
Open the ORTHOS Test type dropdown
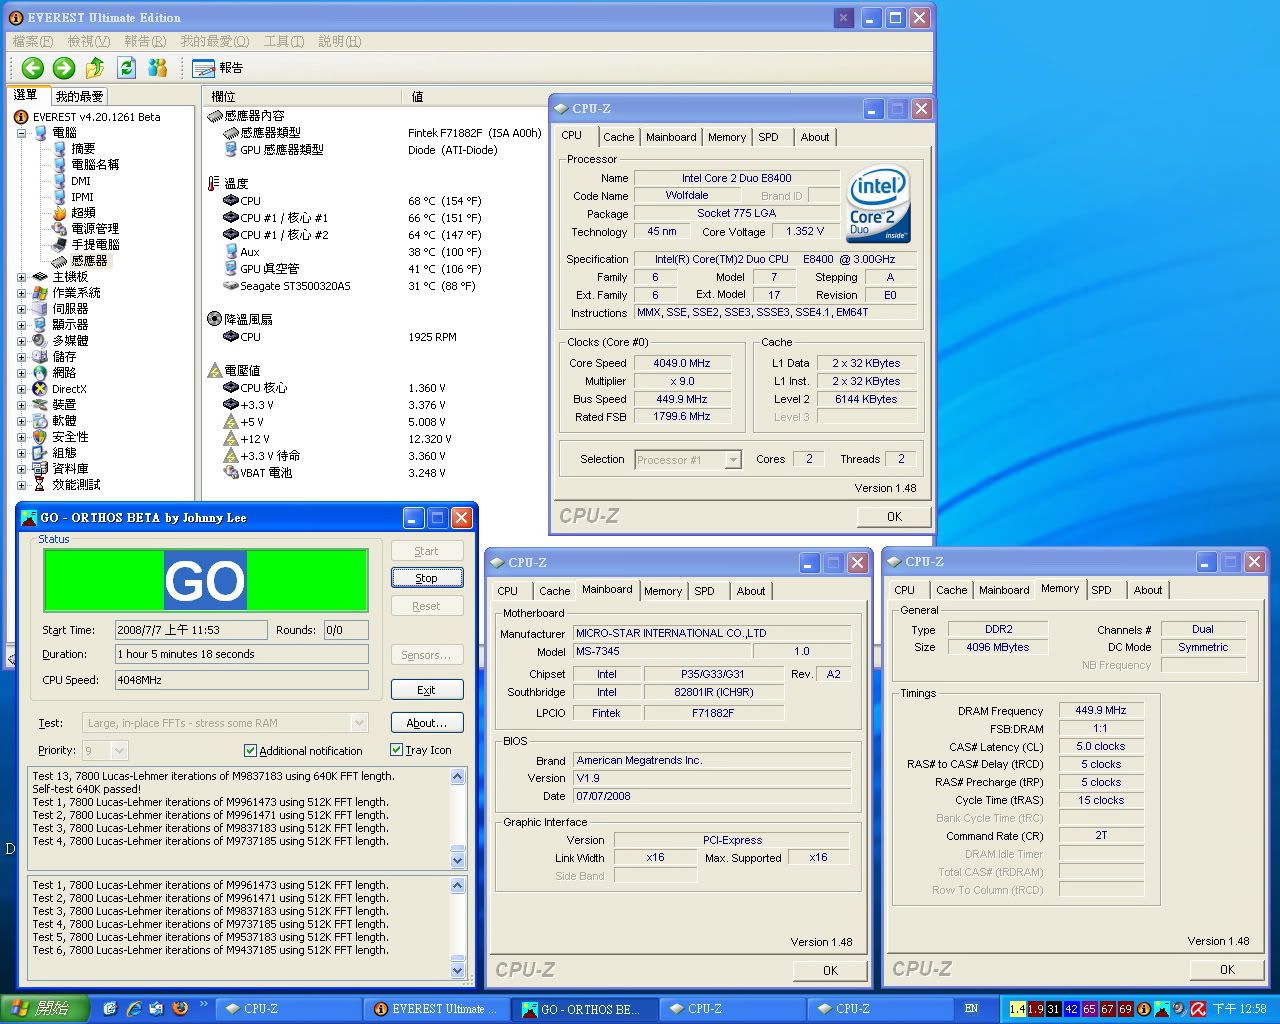[x=359, y=723]
